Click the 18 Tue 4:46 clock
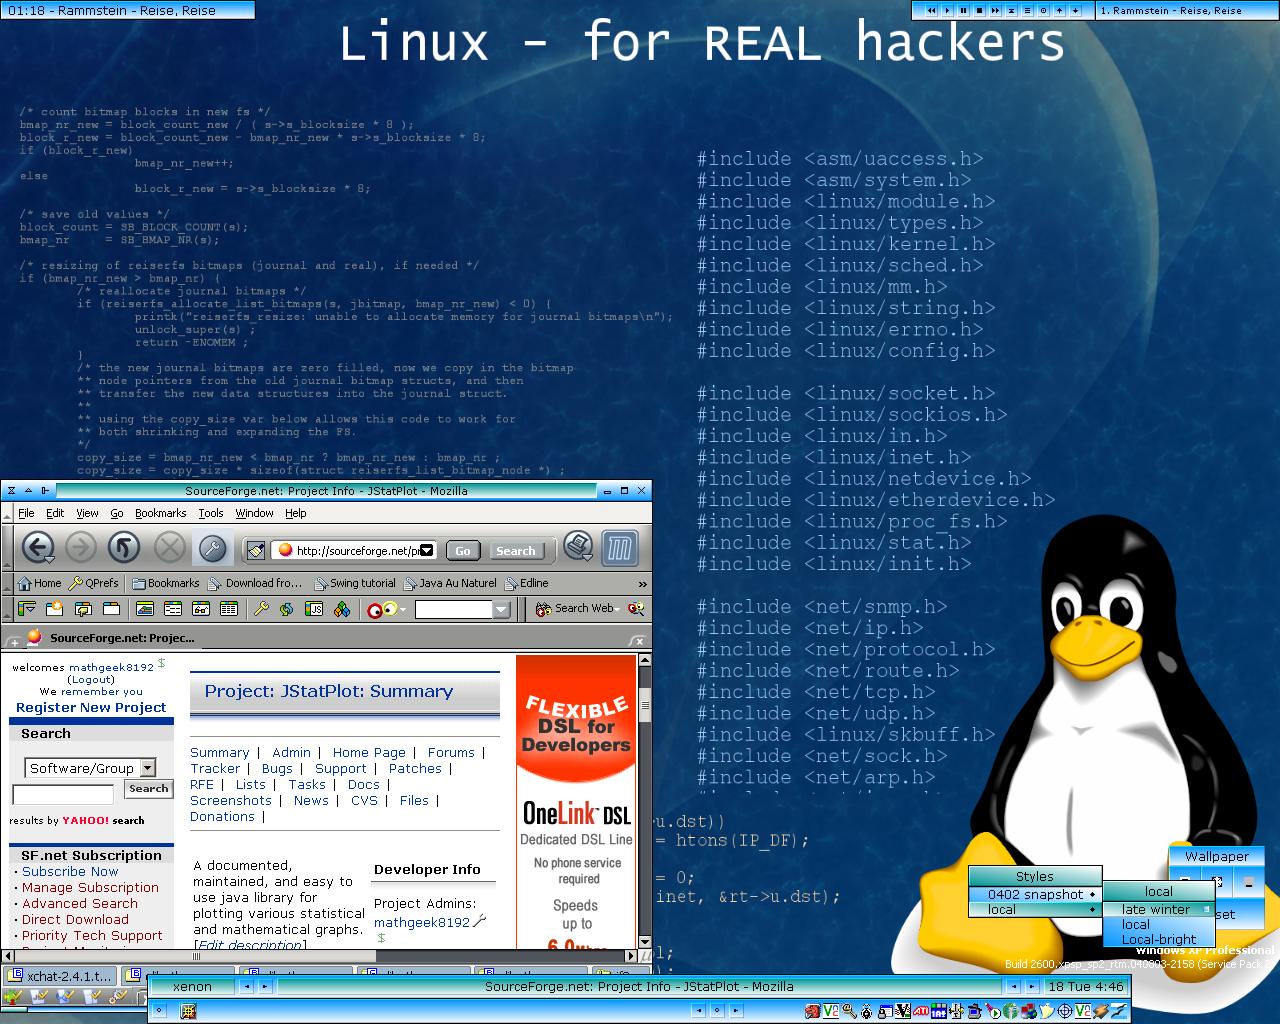1280x1024 pixels. pyautogui.click(x=1085, y=986)
